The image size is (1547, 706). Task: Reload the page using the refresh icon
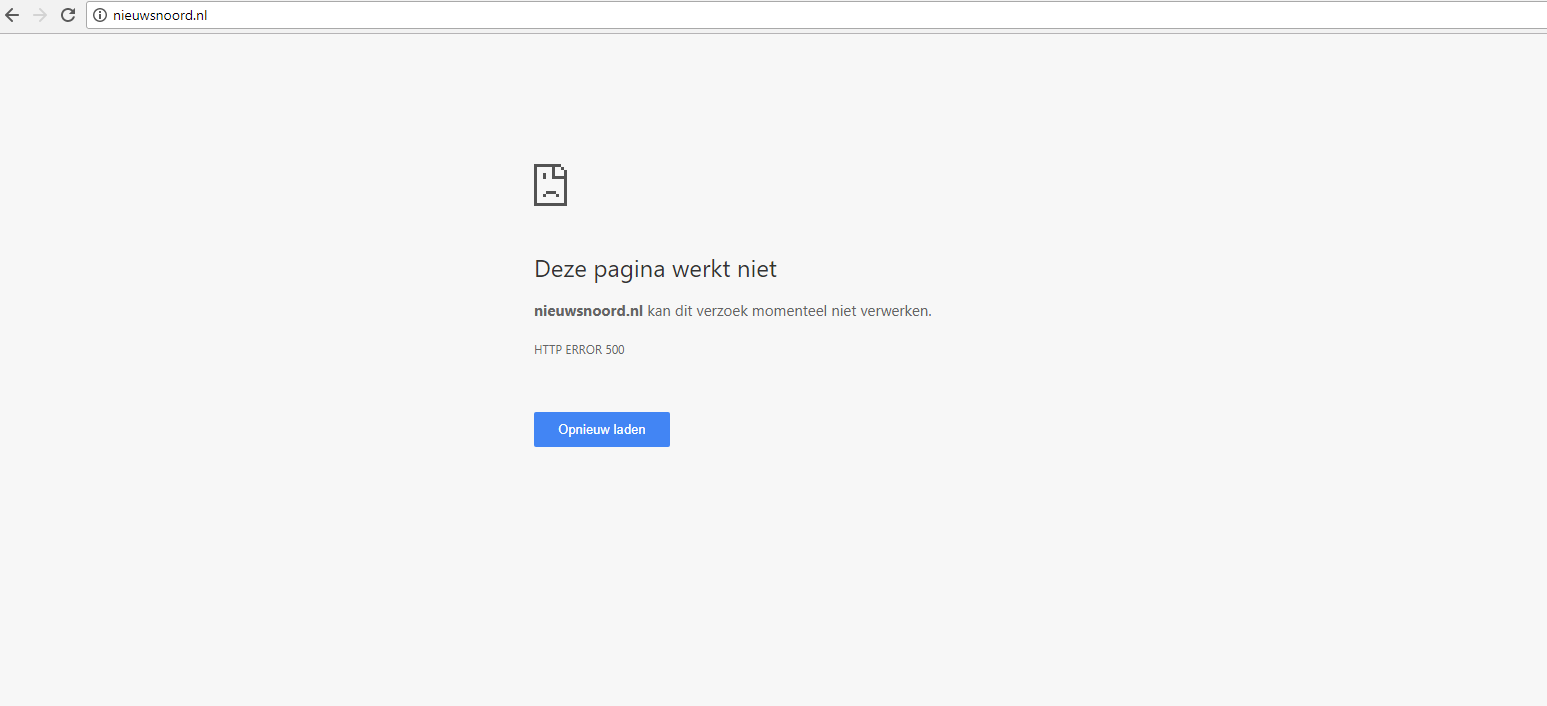68,15
